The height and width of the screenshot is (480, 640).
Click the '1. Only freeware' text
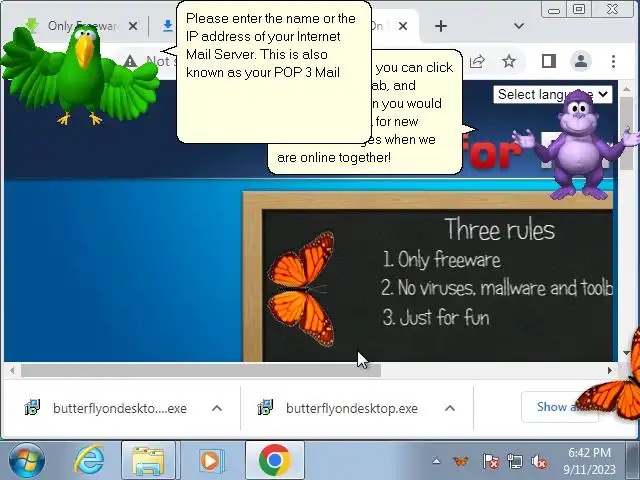[x=442, y=259]
